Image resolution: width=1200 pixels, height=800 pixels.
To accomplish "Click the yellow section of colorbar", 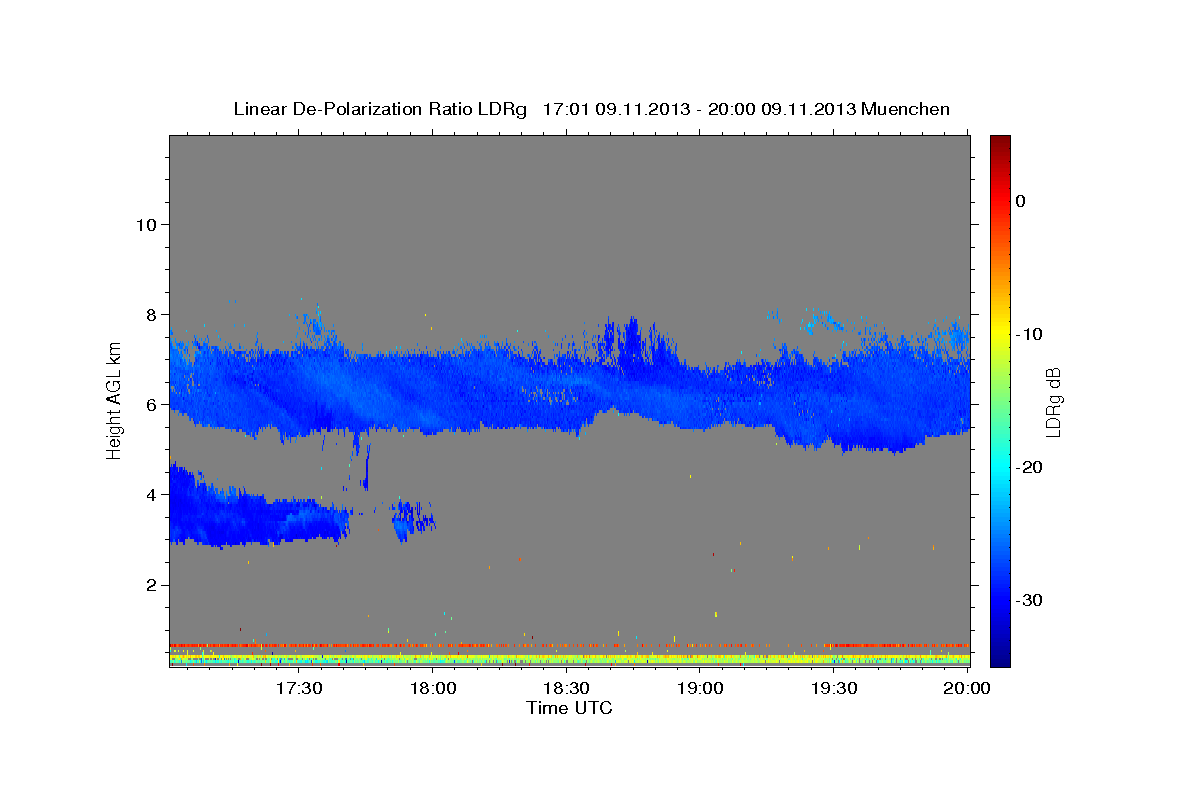I will (x=1000, y=330).
